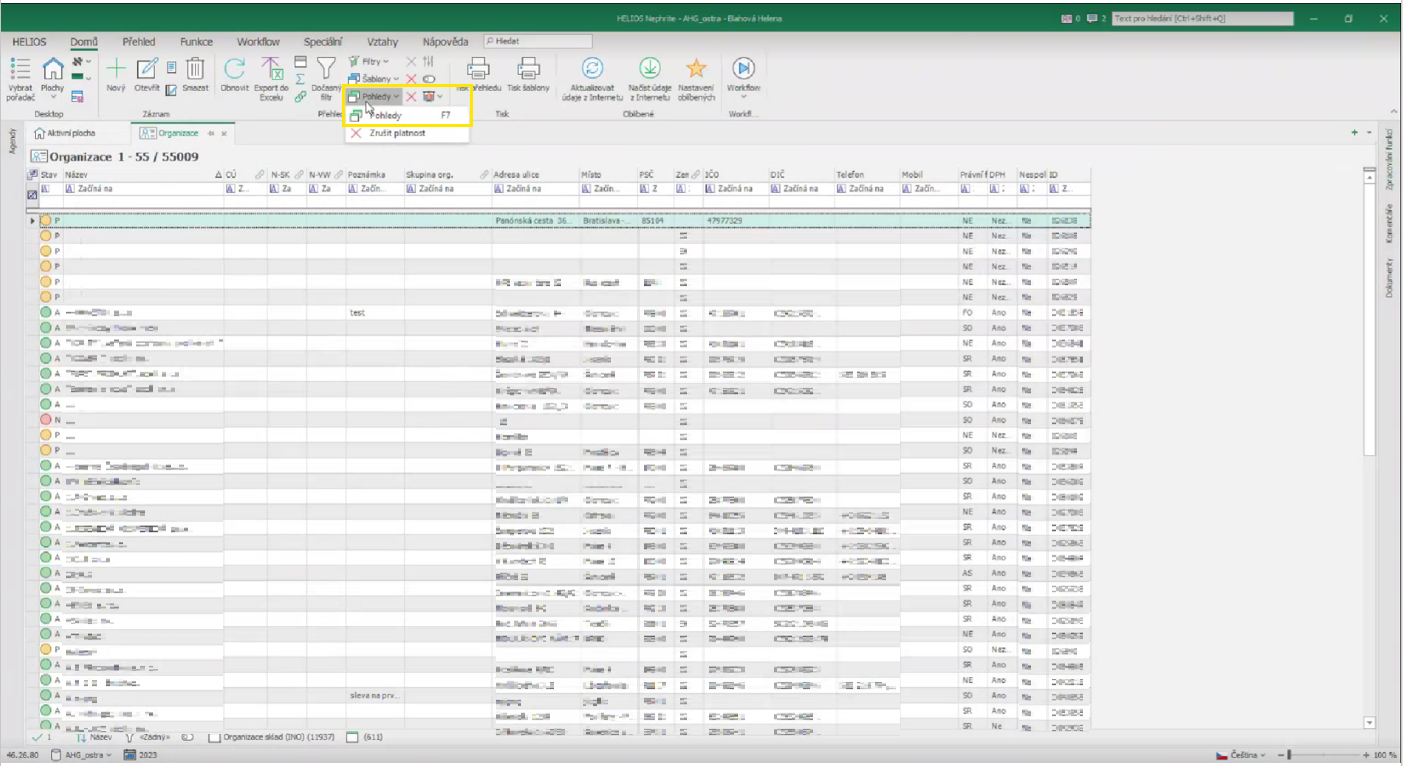
Task: Click the Tisk šablony printer icon
Action: 528,69
